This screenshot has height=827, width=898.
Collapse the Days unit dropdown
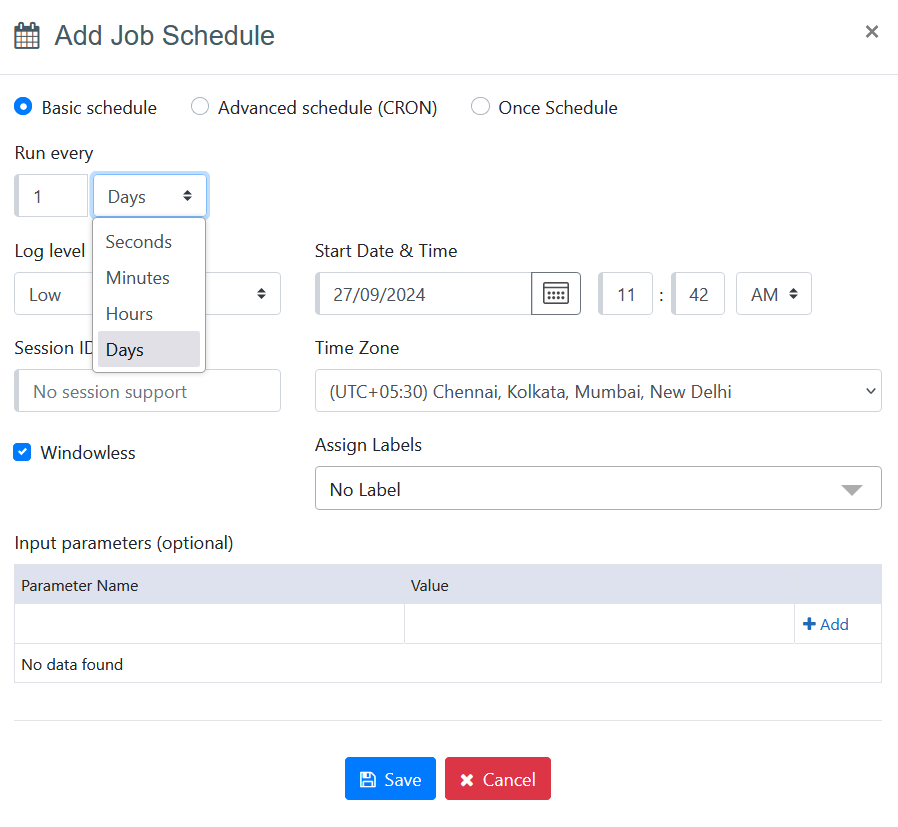click(150, 196)
